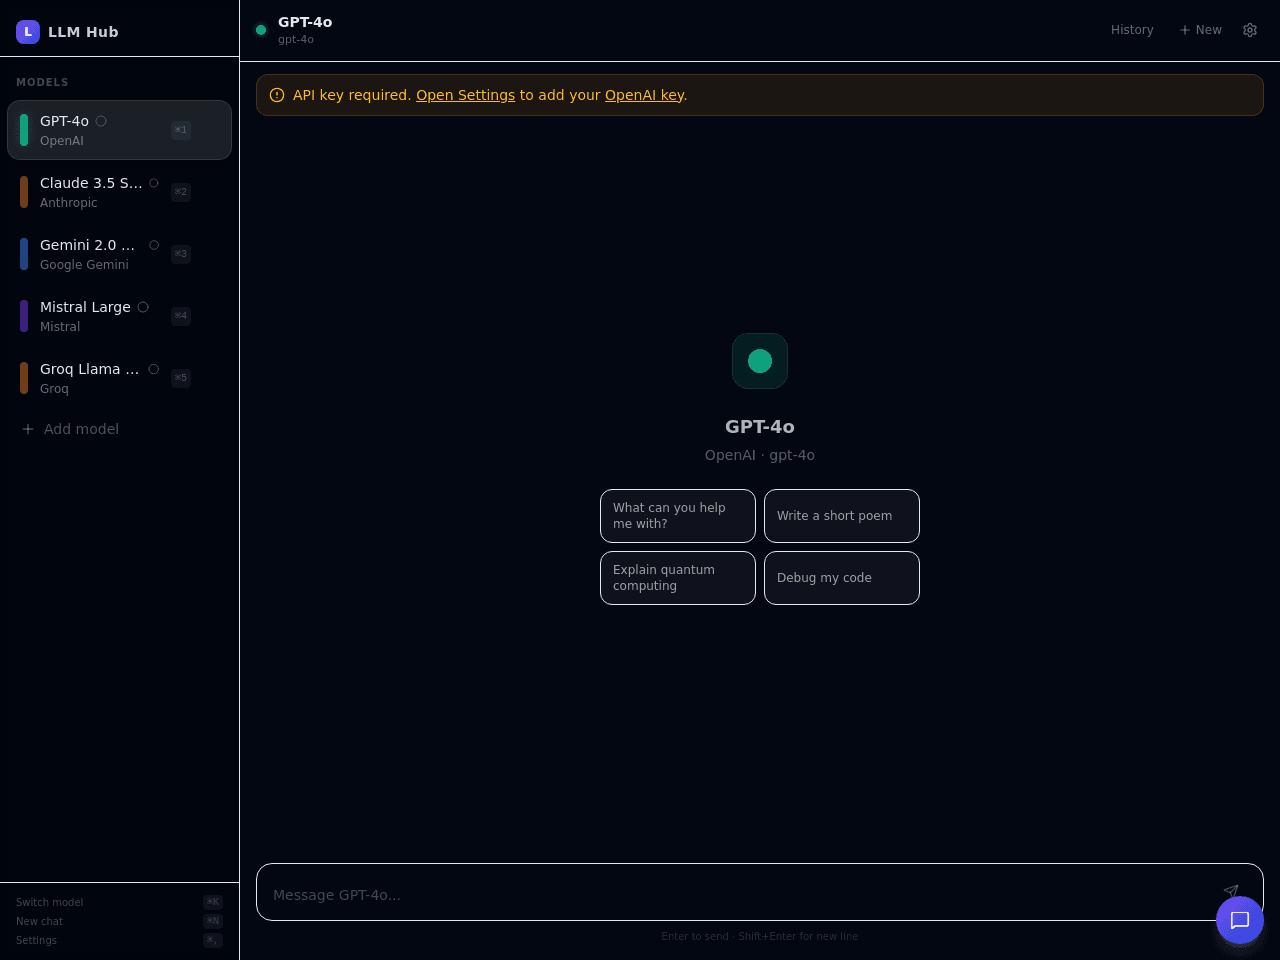Image resolution: width=1280 pixels, height=960 pixels.
Task: Follow the OpenAI key link
Action: [644, 95]
